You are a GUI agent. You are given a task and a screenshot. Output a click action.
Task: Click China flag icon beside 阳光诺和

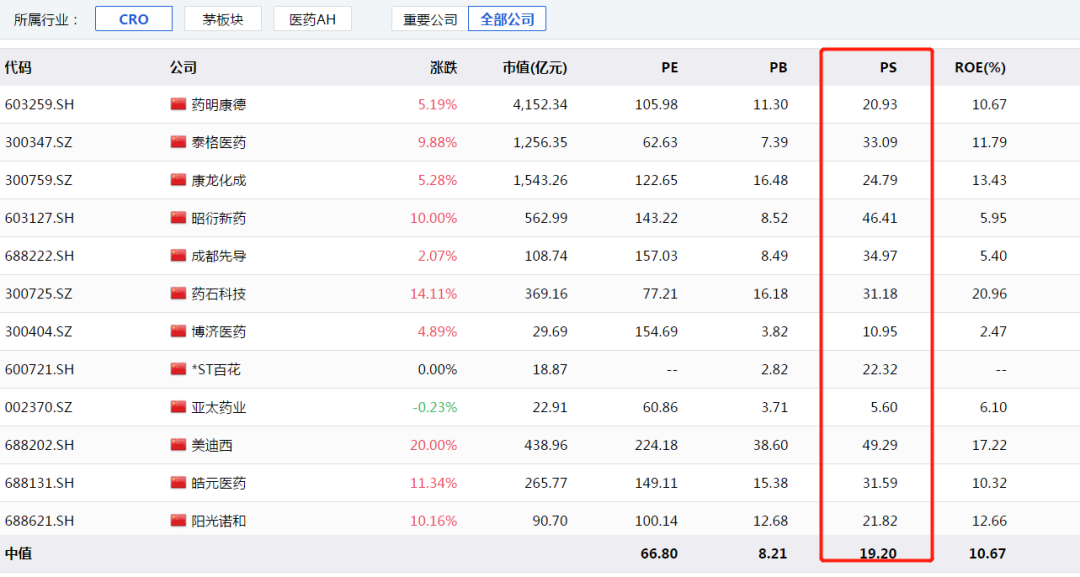point(178,521)
